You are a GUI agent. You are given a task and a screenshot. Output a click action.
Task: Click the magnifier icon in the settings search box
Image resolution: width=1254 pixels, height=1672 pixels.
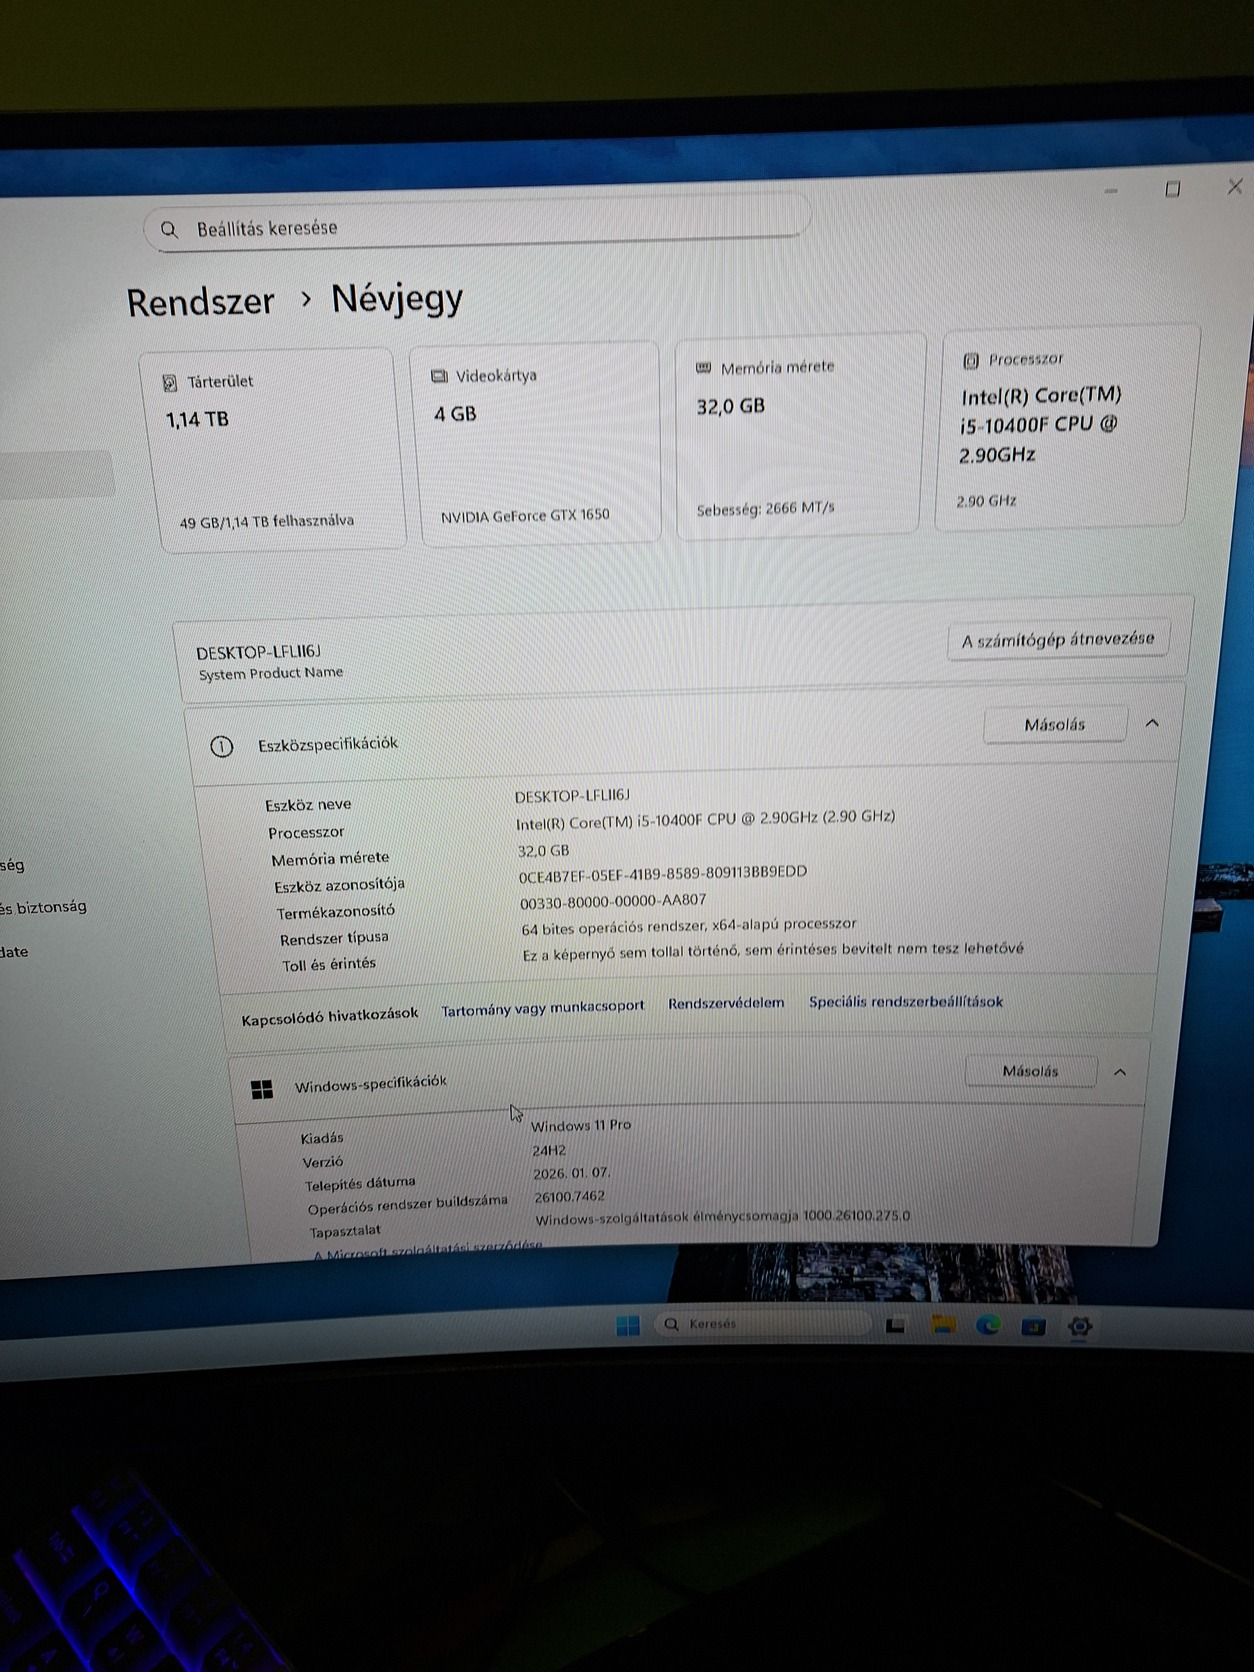pos(169,230)
